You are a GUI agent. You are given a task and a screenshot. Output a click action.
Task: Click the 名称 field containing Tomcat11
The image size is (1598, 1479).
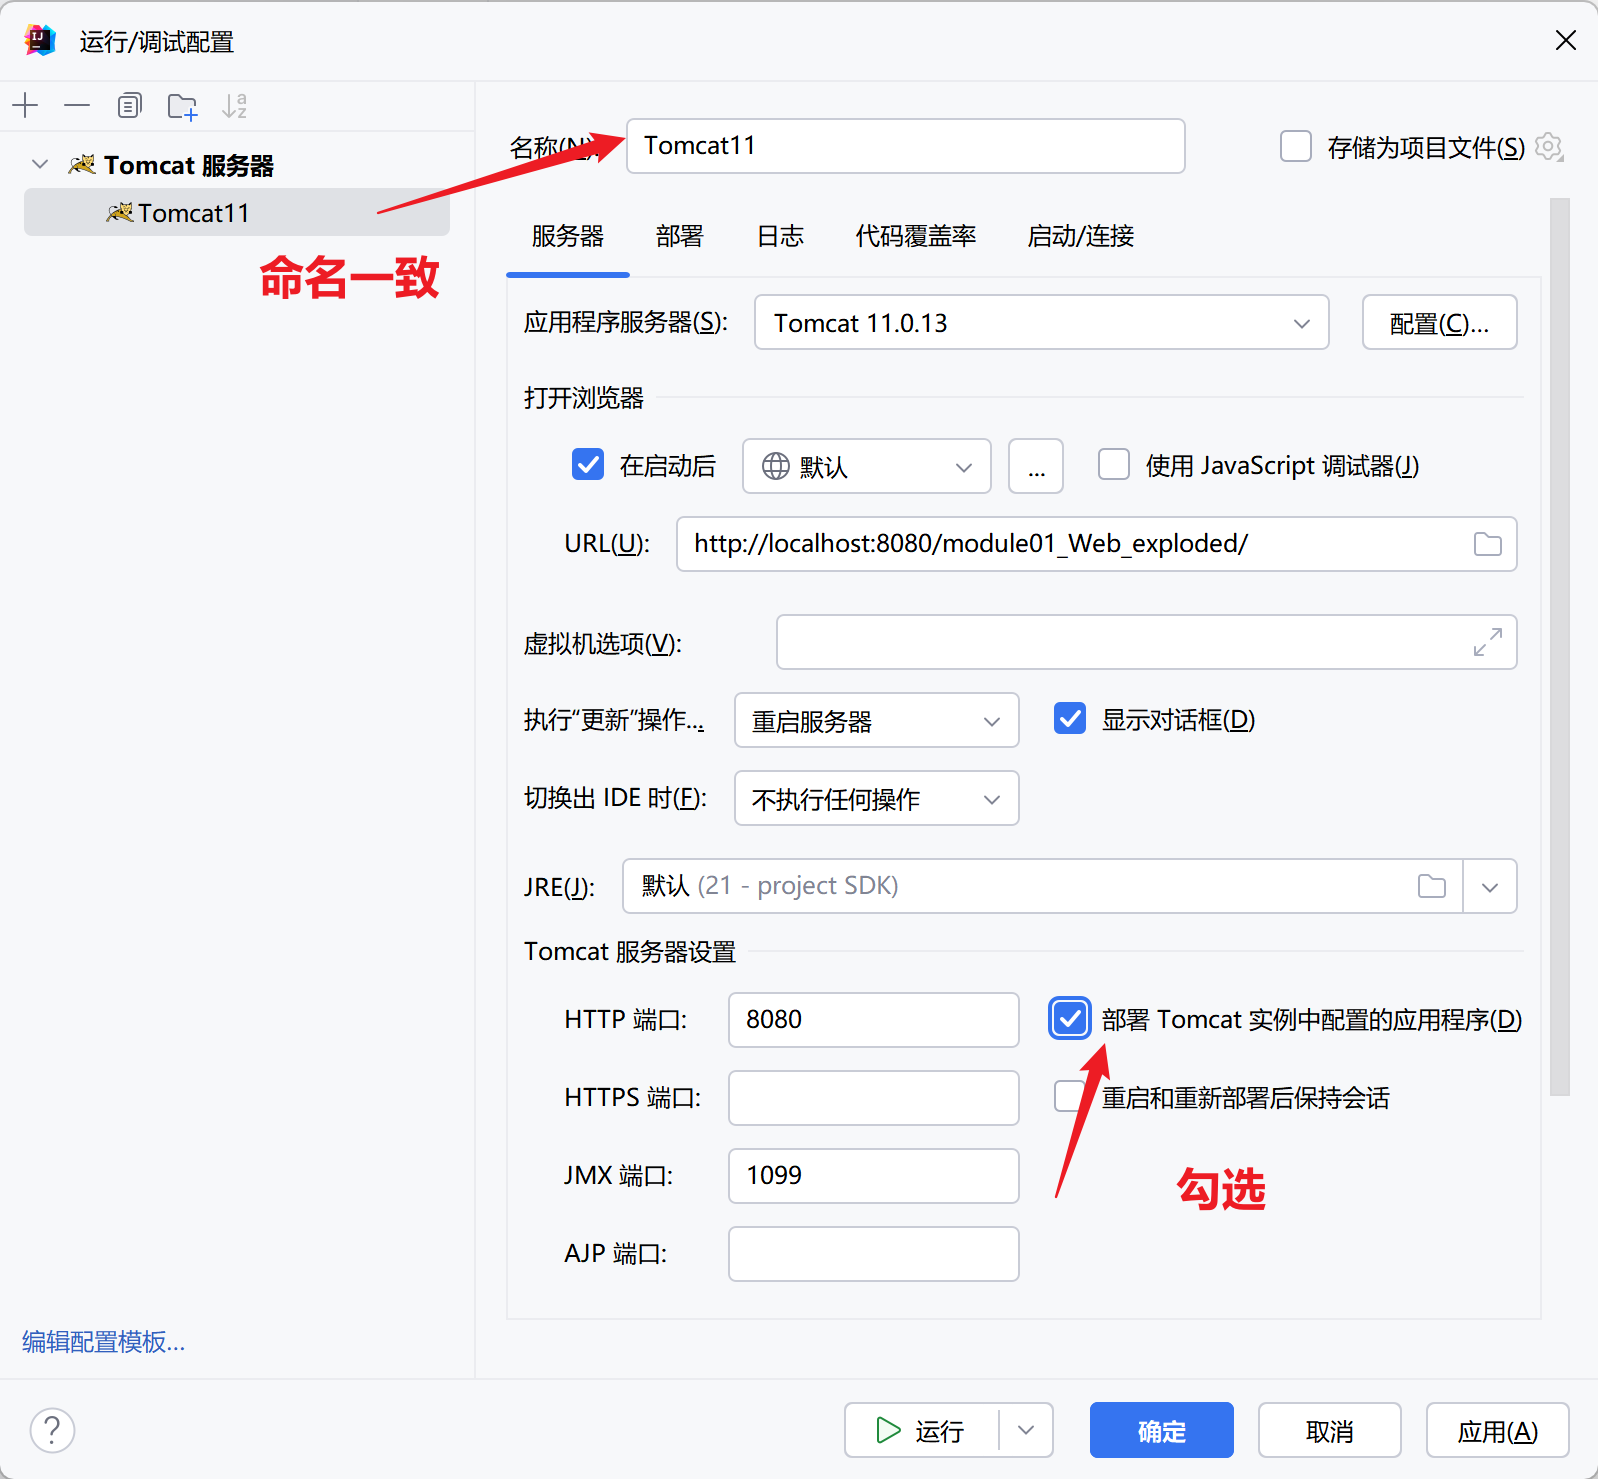pyautogui.click(x=905, y=146)
